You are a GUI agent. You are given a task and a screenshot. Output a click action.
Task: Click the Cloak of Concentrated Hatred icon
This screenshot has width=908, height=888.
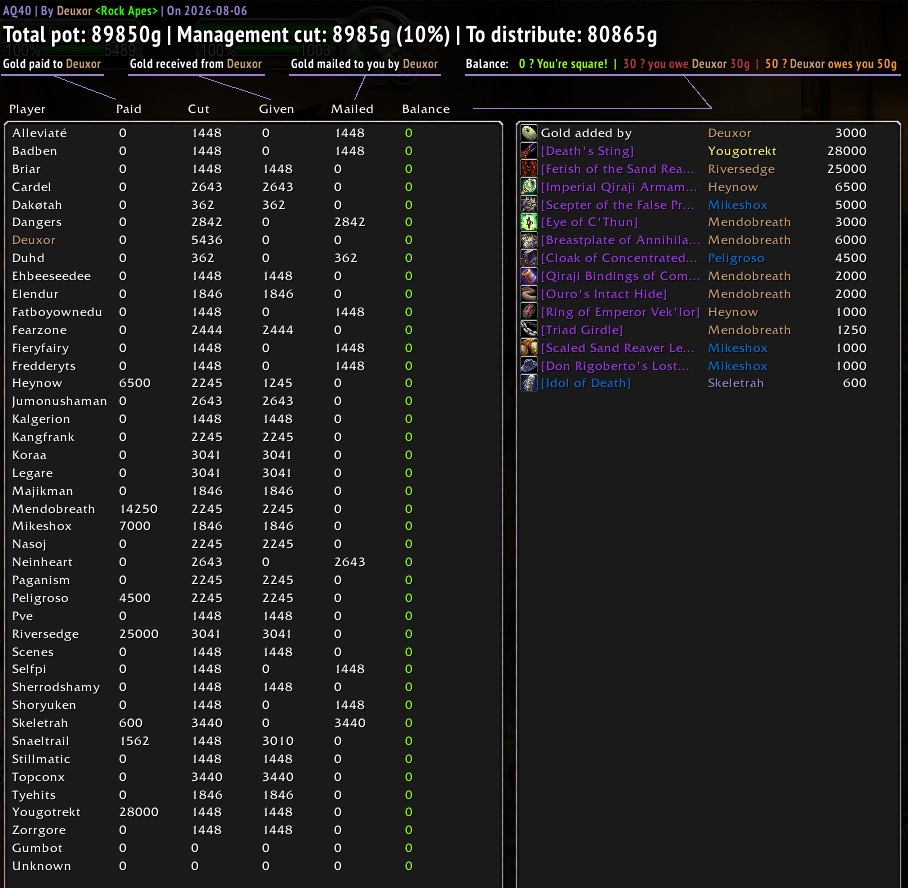[x=529, y=258]
